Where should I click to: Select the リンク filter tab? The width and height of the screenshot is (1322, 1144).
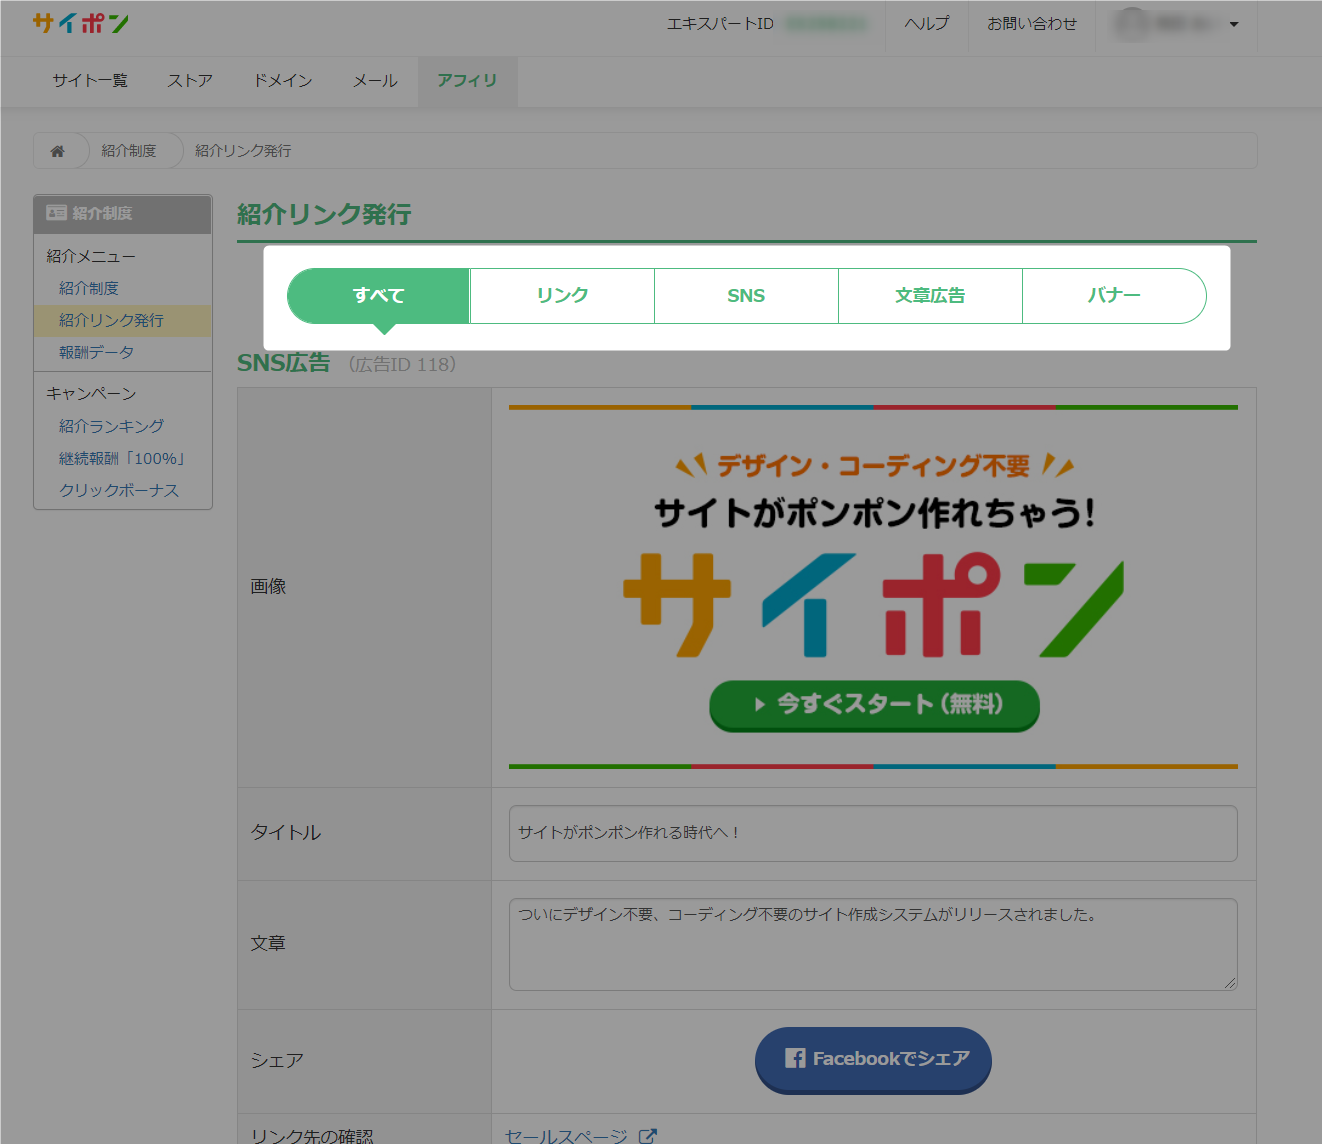point(562,296)
